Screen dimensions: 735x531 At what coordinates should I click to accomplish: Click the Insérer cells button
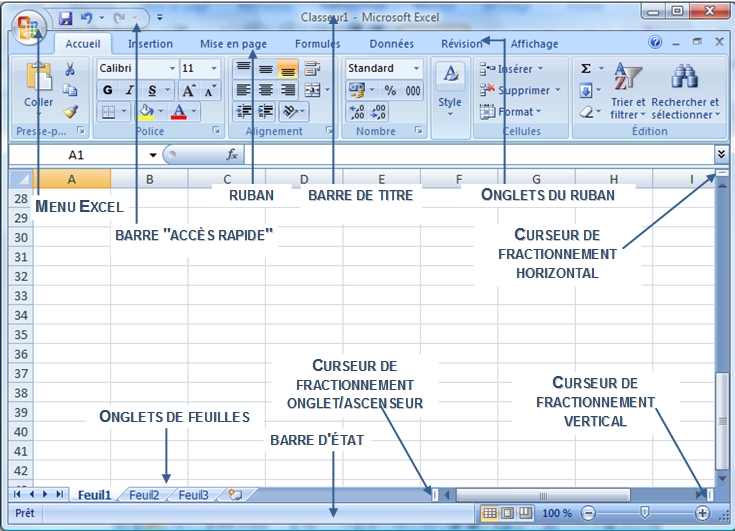click(x=511, y=69)
